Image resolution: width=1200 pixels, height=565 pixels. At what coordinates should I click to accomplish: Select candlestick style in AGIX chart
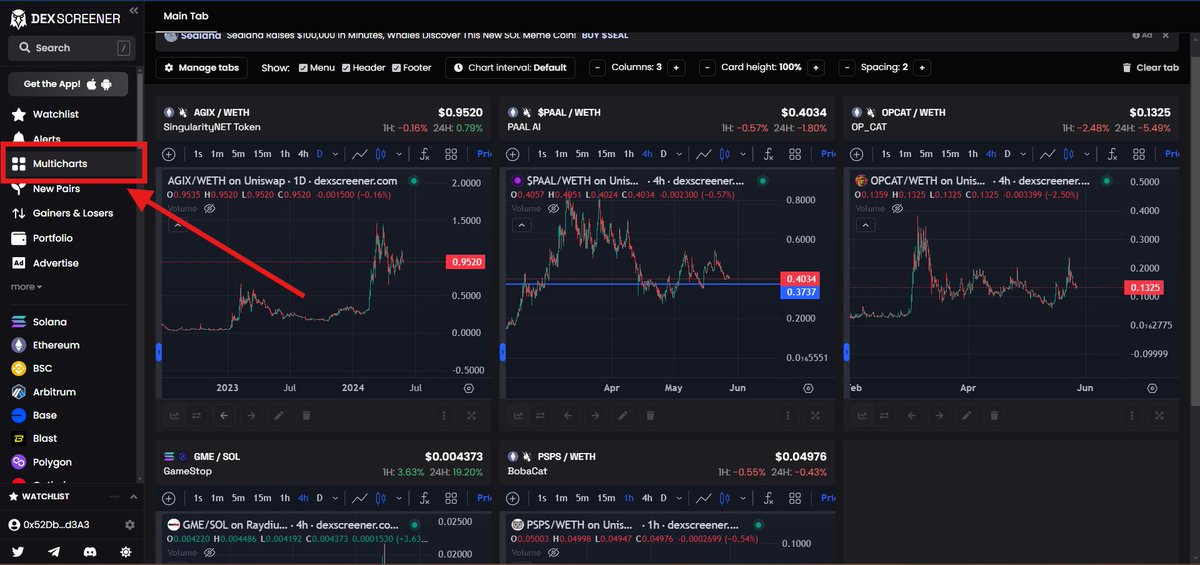(383, 154)
